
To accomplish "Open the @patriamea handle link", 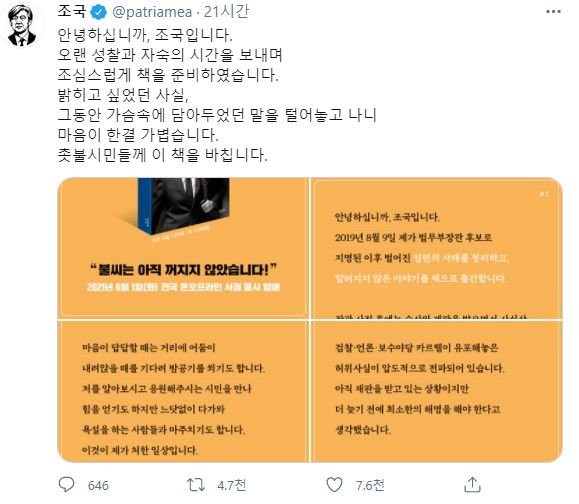I will 152,12.
